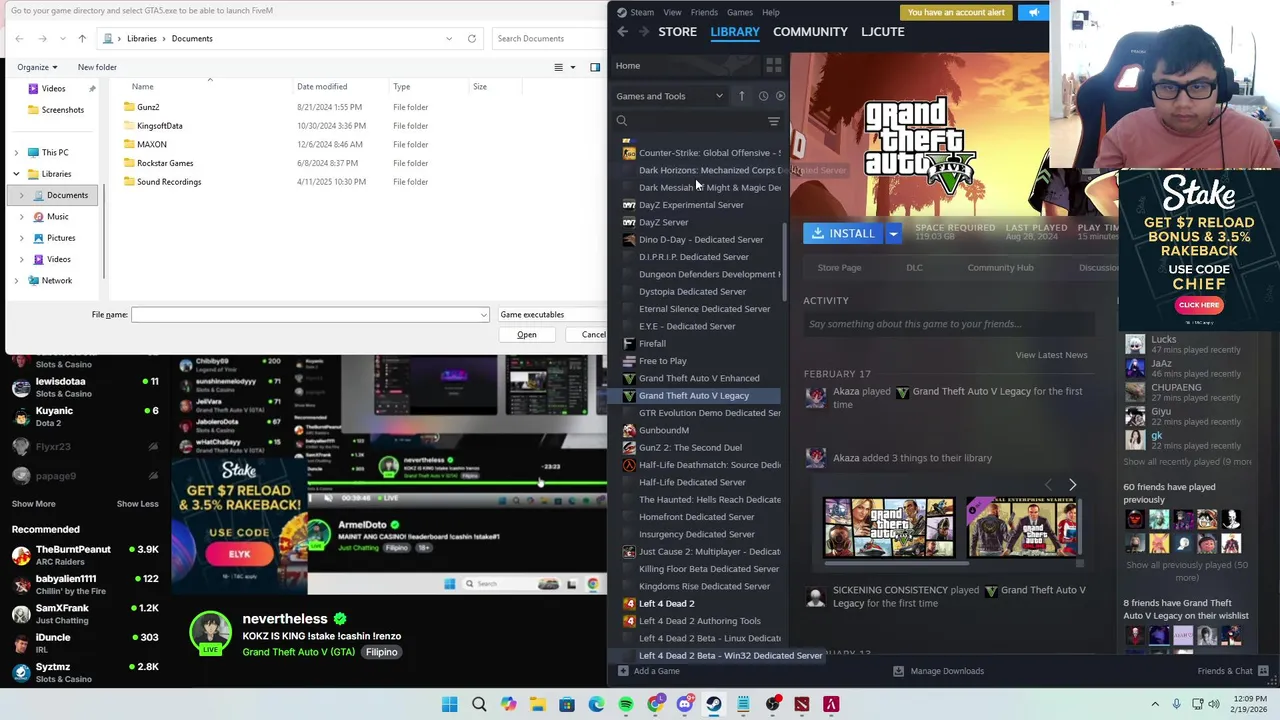Click the library sort ascending arrow icon
Image resolution: width=1280 pixels, height=720 pixels.
click(x=741, y=96)
